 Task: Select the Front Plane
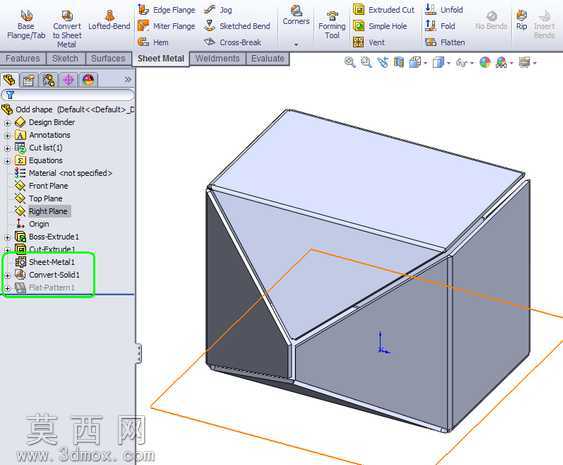pyautogui.click(x=41, y=186)
